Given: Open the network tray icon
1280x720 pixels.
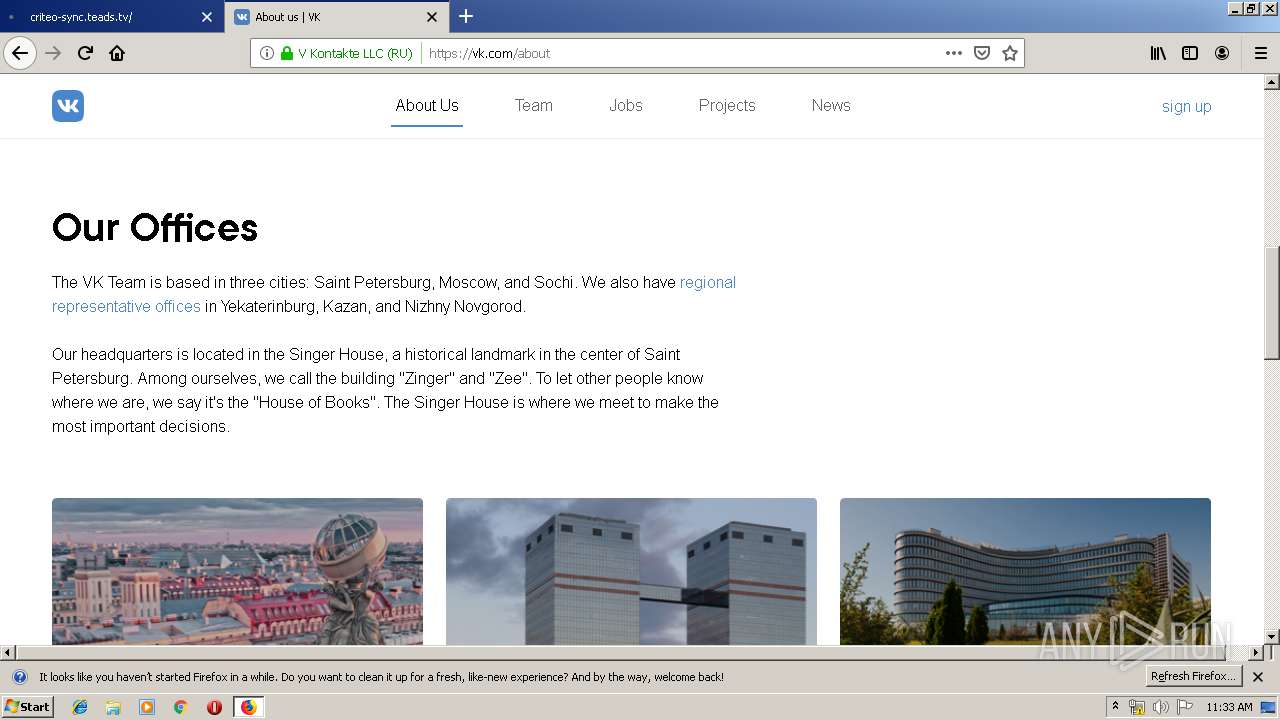Looking at the screenshot, I should point(1137,707).
